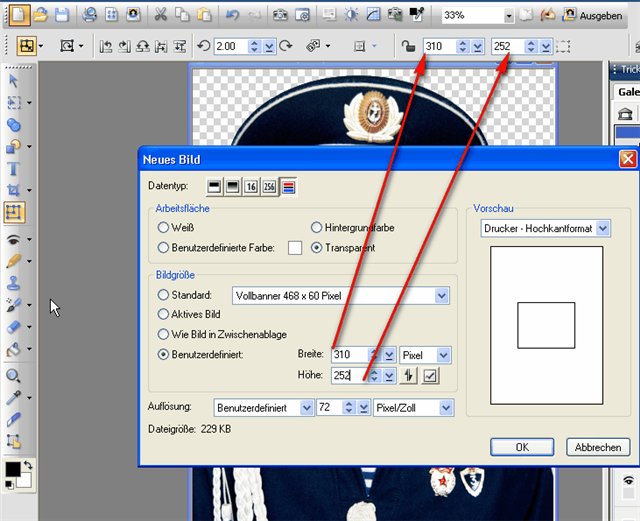The width and height of the screenshot is (640, 521).
Task: Click the Undo arrow icon
Action: (233, 15)
